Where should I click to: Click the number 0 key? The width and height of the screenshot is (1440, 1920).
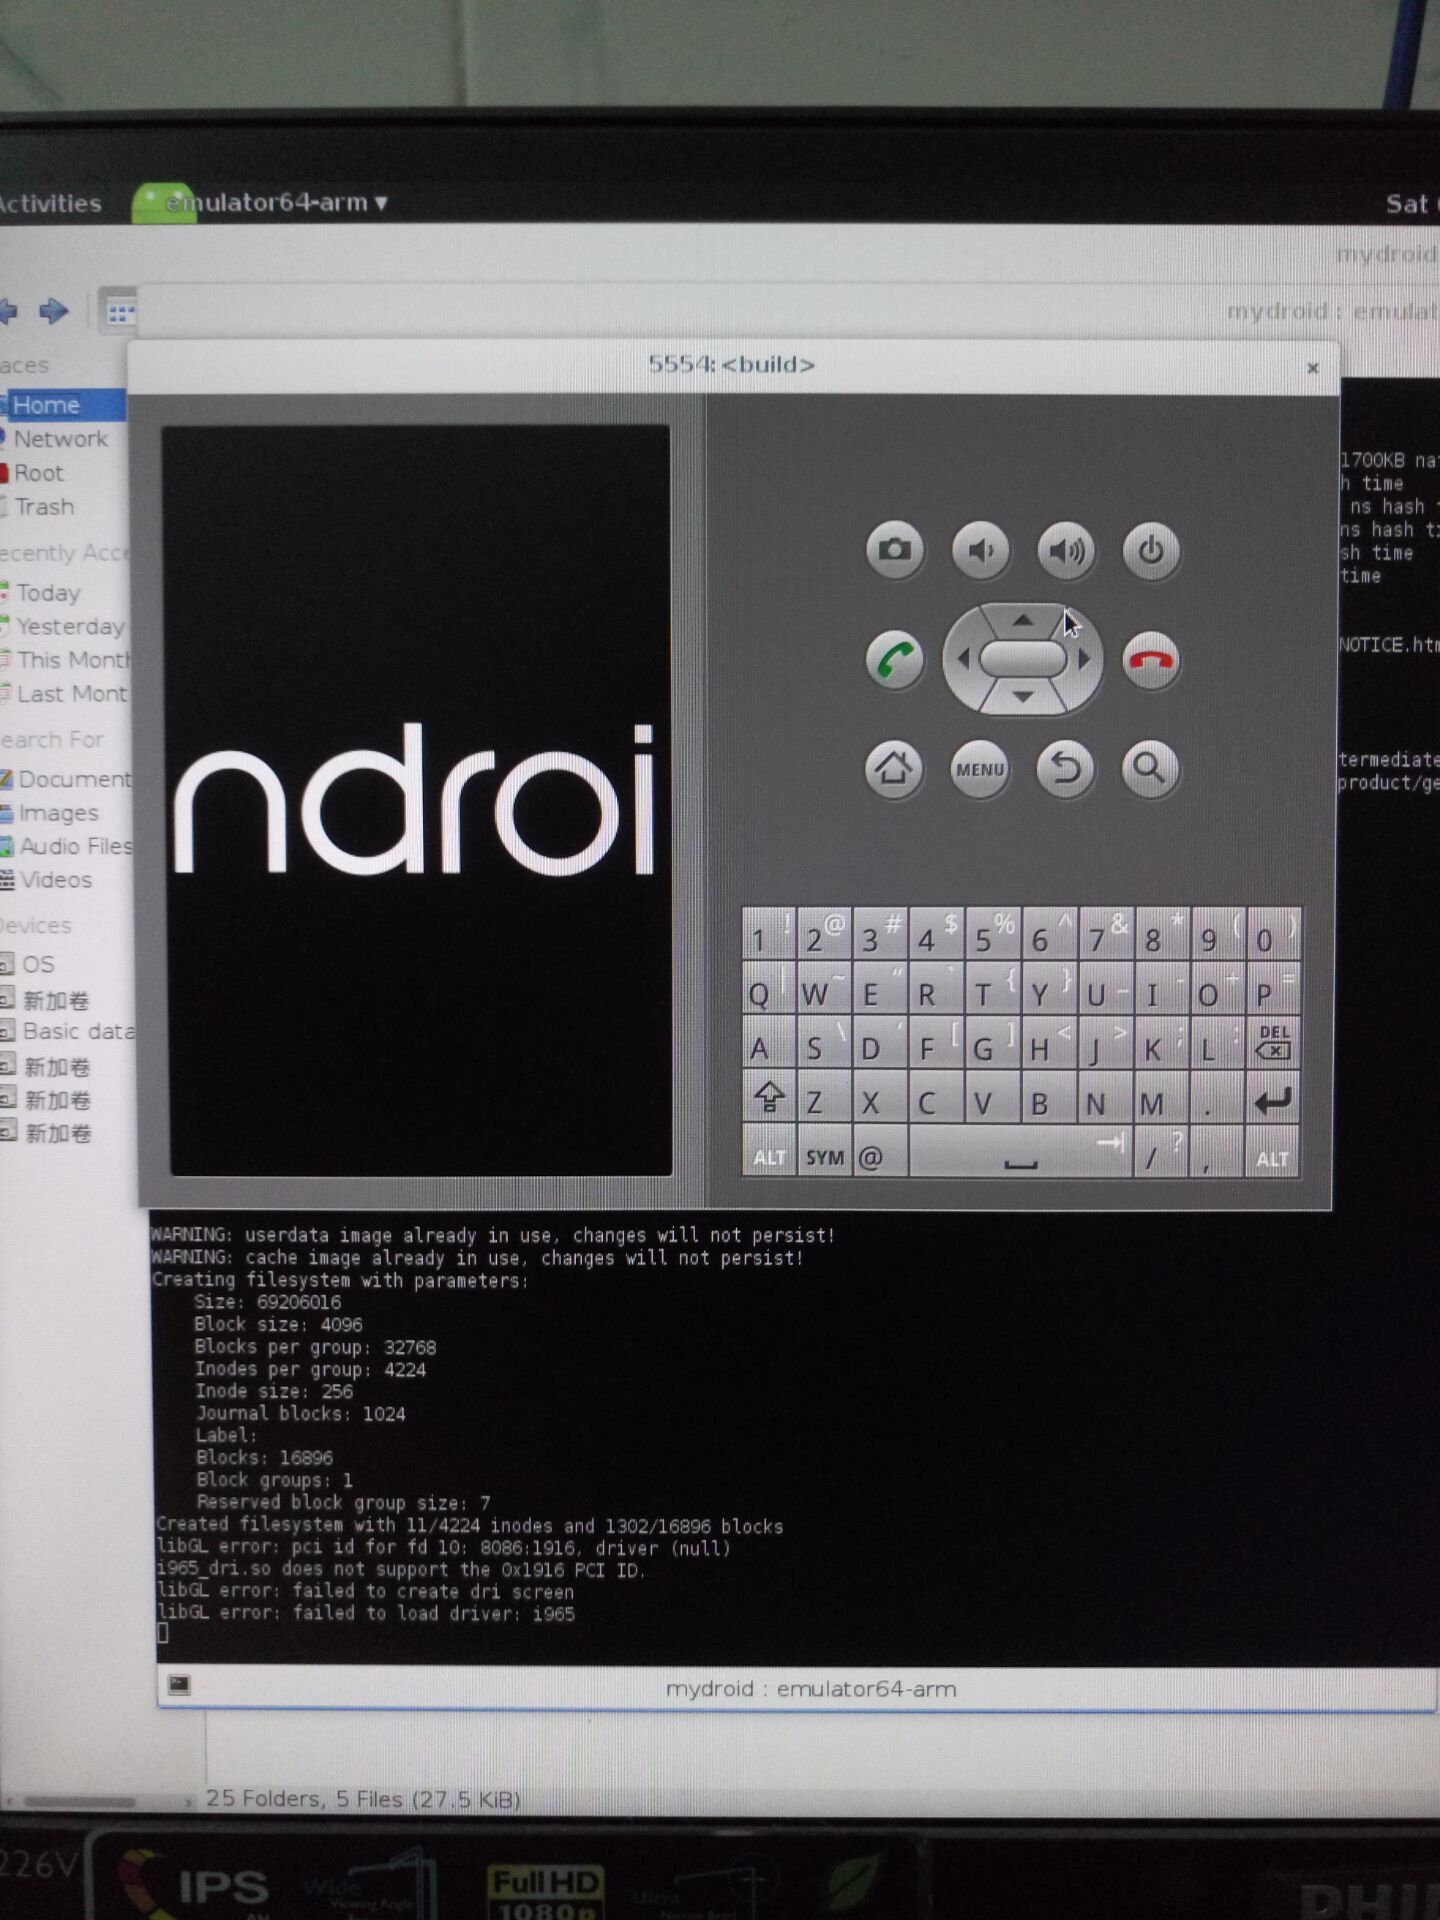(x=1273, y=934)
